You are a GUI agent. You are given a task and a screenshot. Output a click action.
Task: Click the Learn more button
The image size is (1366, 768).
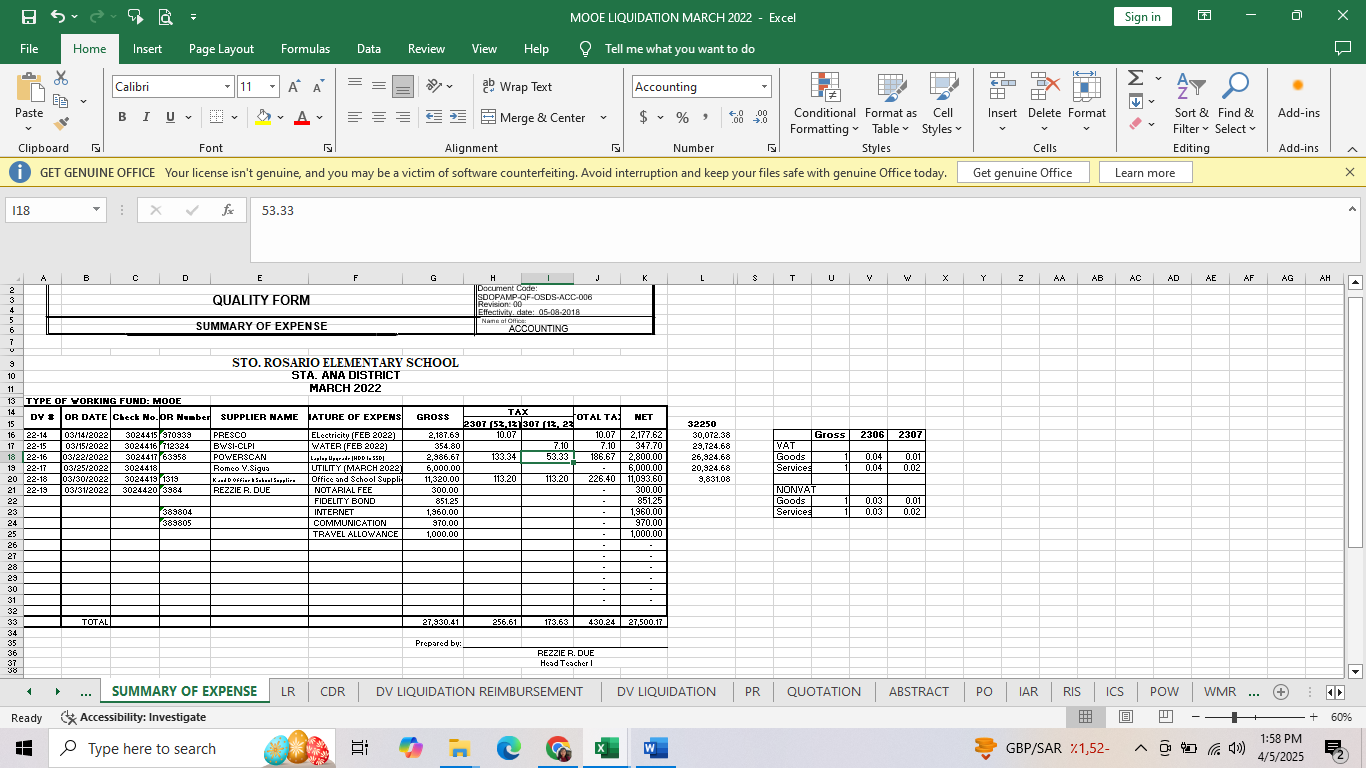pos(1144,173)
